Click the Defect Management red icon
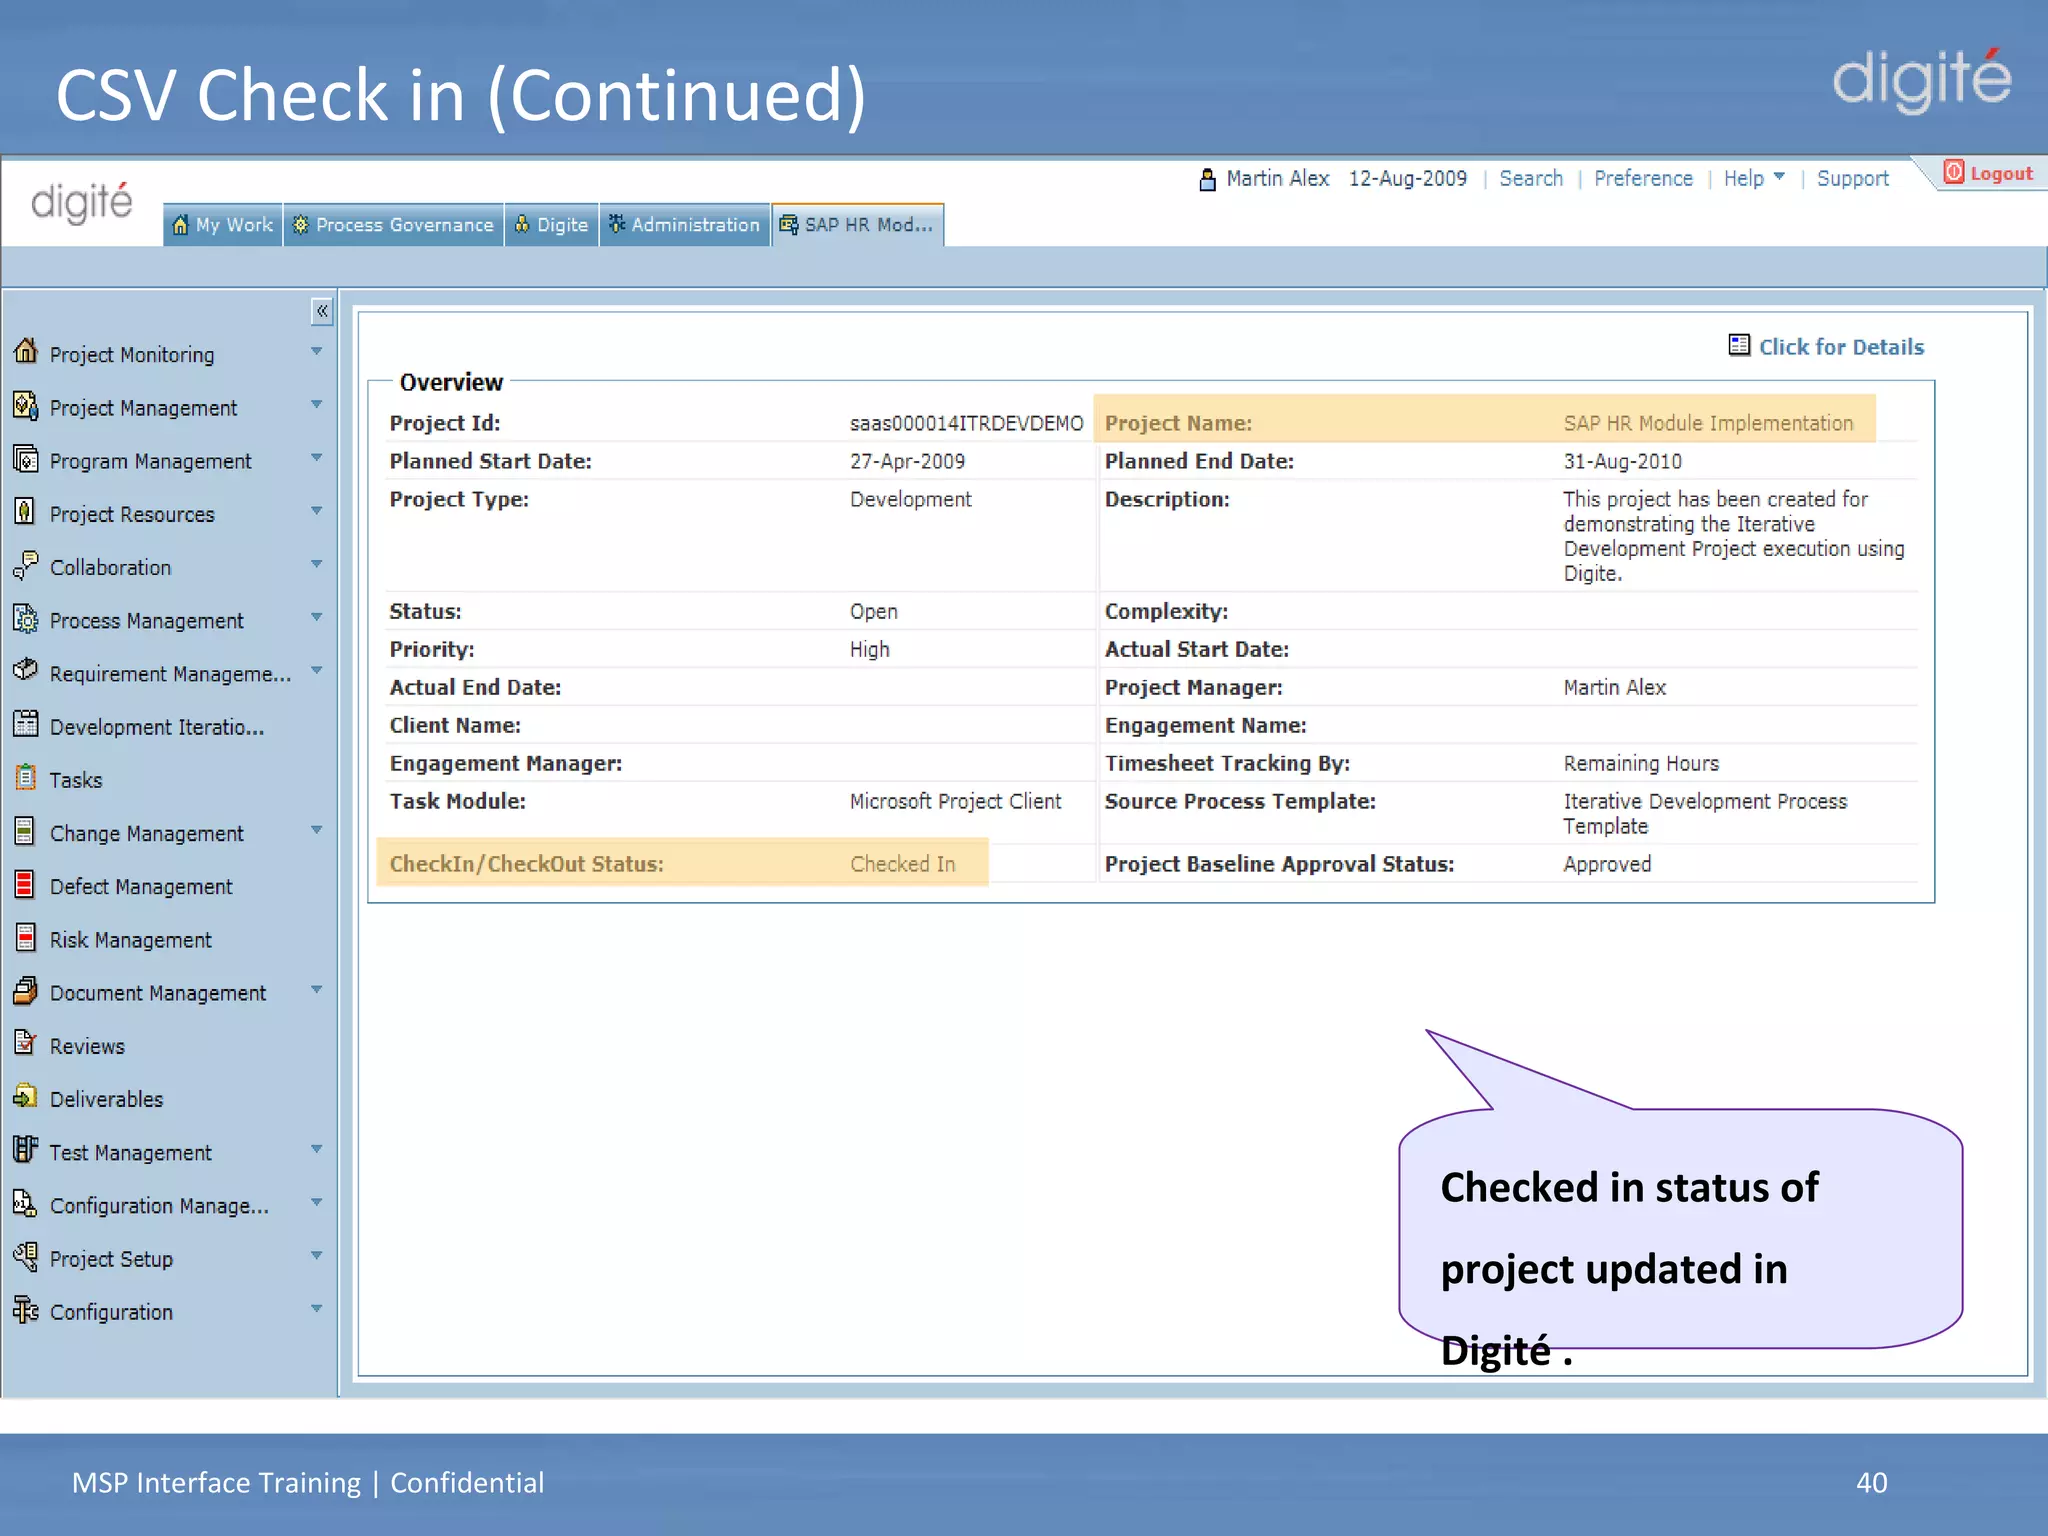2048x1536 pixels. 26,884
